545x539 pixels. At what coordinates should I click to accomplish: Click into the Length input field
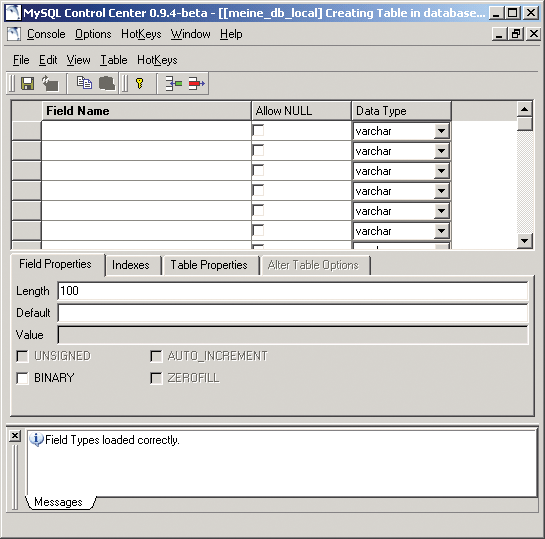coord(293,291)
